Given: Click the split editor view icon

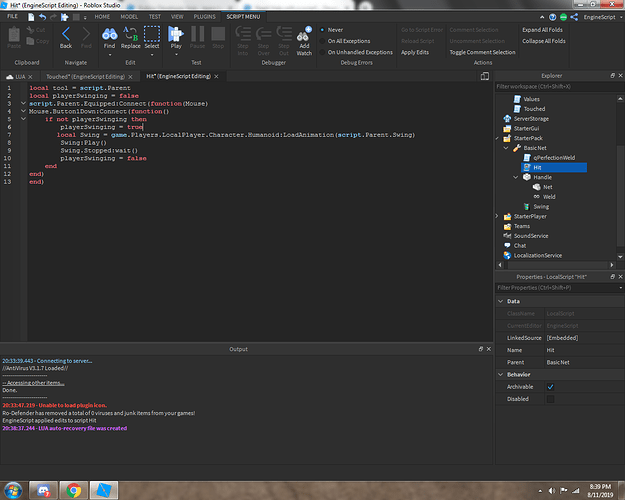Looking at the screenshot, I should point(485,76).
